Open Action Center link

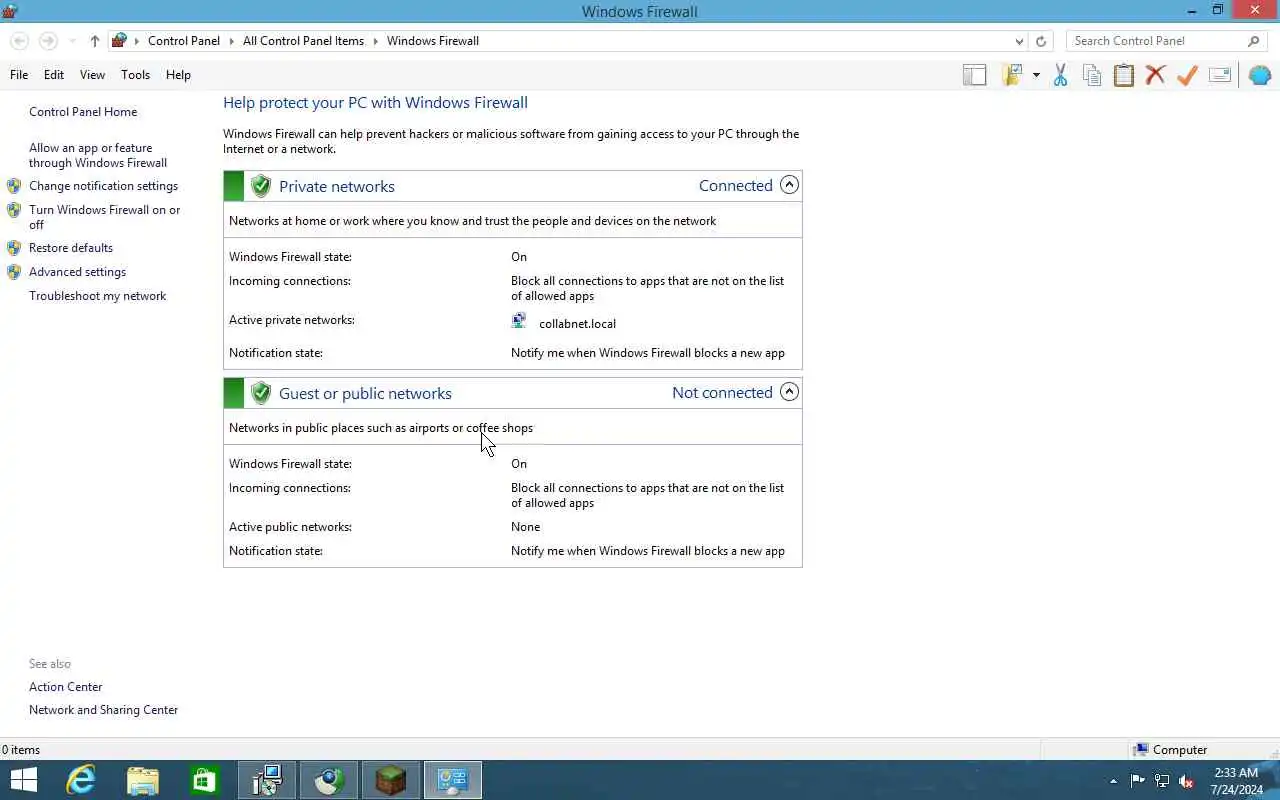point(65,687)
